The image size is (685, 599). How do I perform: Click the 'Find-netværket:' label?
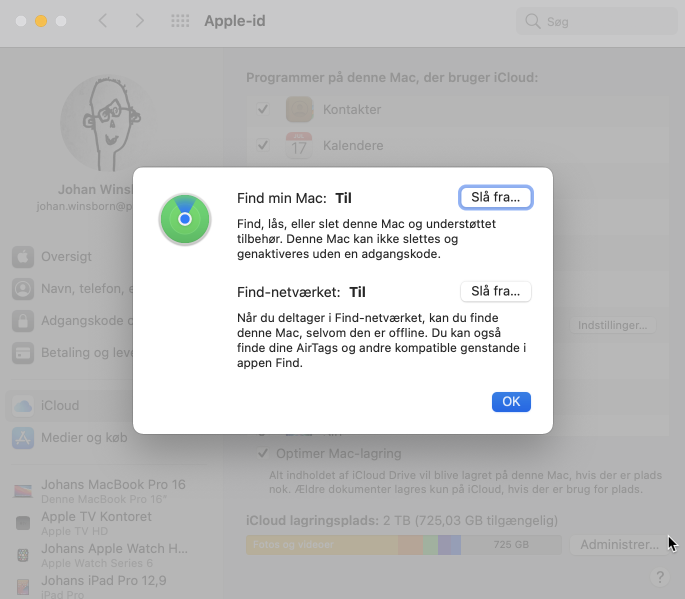point(288,292)
